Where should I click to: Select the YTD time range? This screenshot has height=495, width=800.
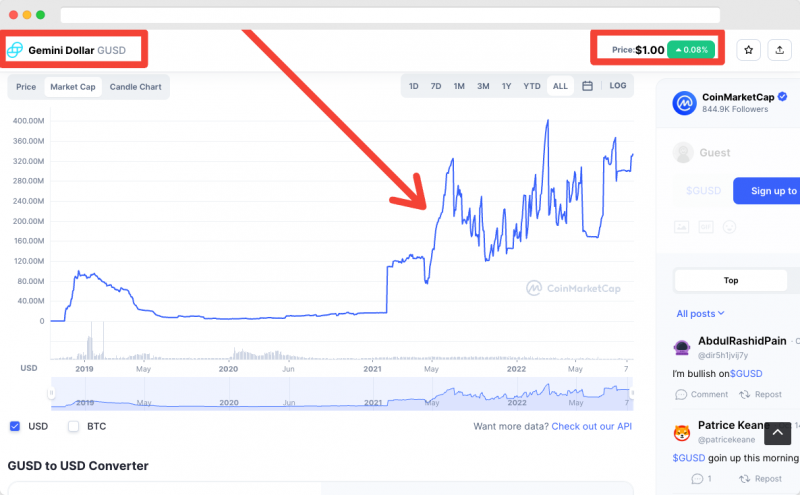[x=532, y=86]
